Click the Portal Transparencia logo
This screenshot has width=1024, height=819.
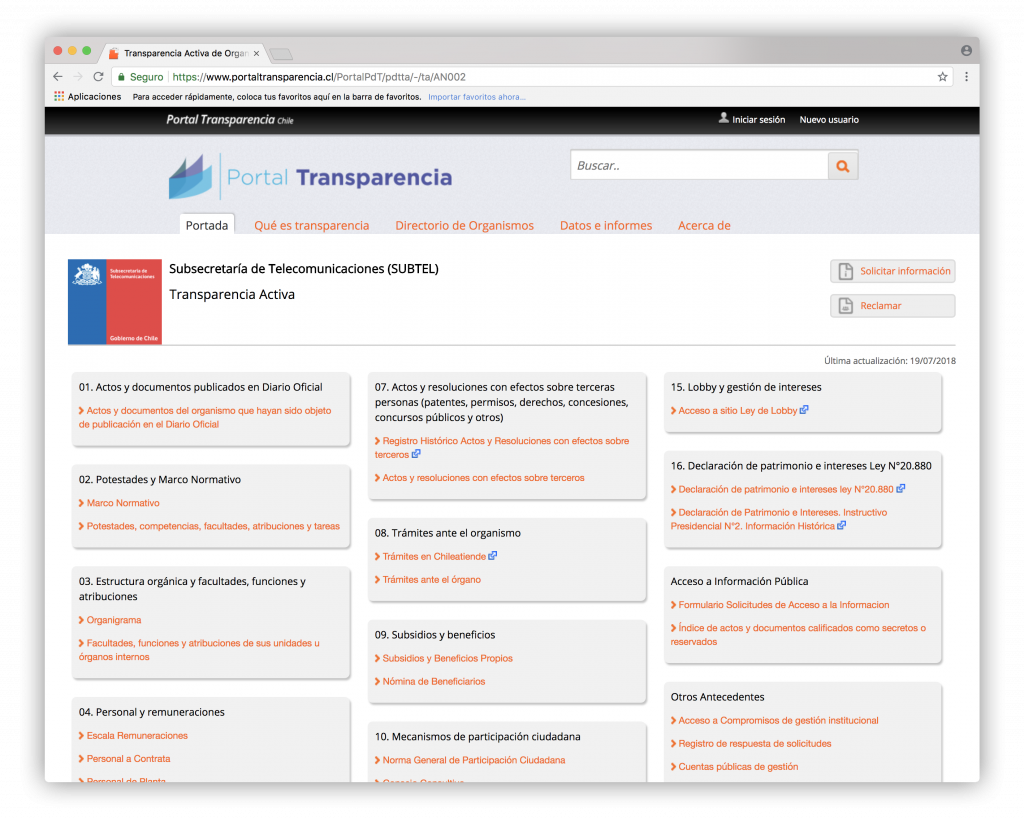[x=310, y=176]
